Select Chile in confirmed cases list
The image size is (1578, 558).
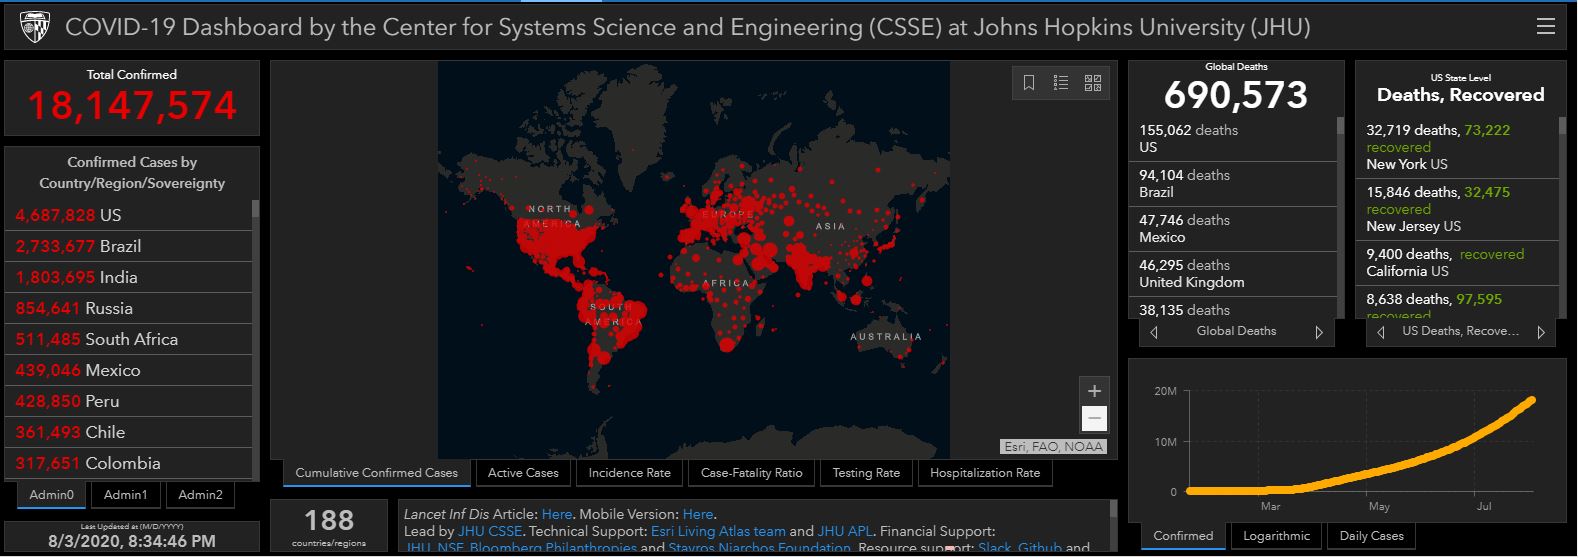(x=128, y=432)
